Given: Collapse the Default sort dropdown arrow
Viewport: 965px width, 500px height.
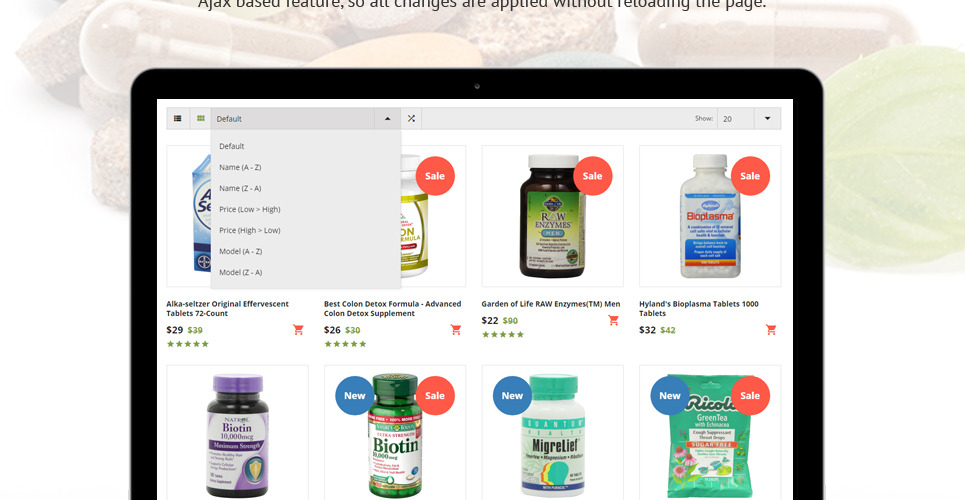Looking at the screenshot, I should coord(387,118).
